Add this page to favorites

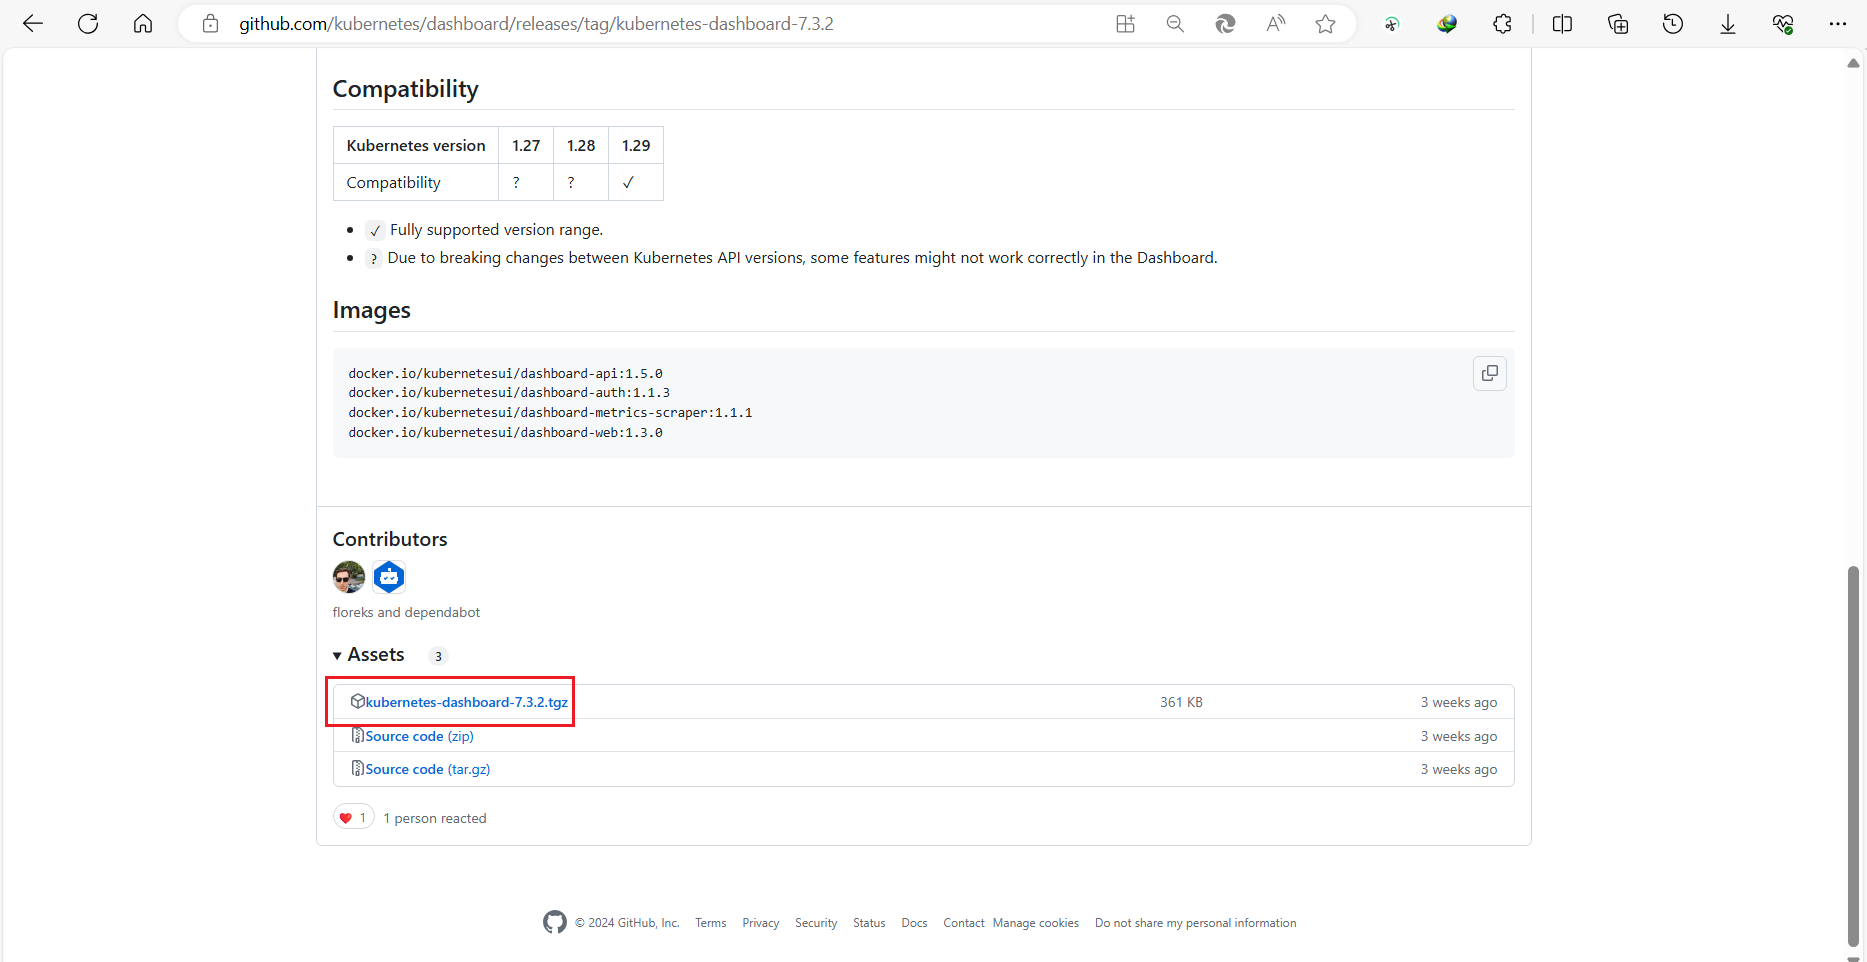click(1326, 24)
